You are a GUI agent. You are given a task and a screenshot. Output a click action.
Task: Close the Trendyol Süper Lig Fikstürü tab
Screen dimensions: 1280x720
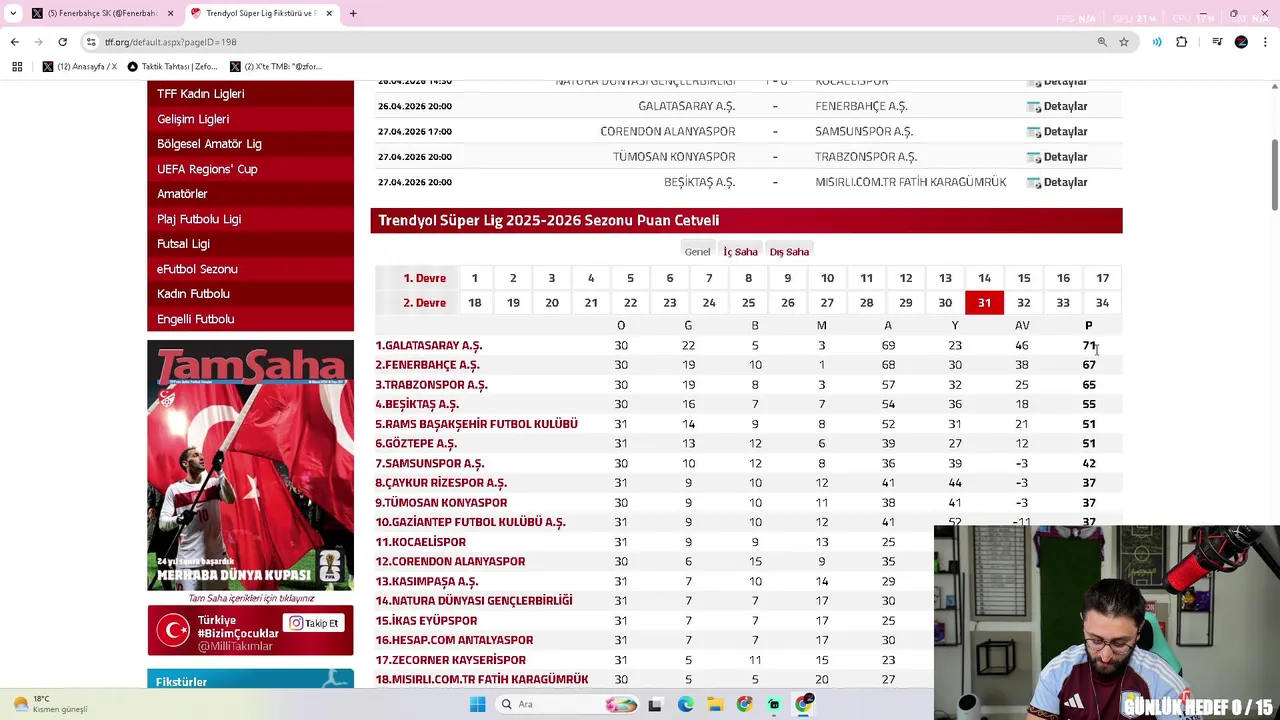[x=327, y=13]
